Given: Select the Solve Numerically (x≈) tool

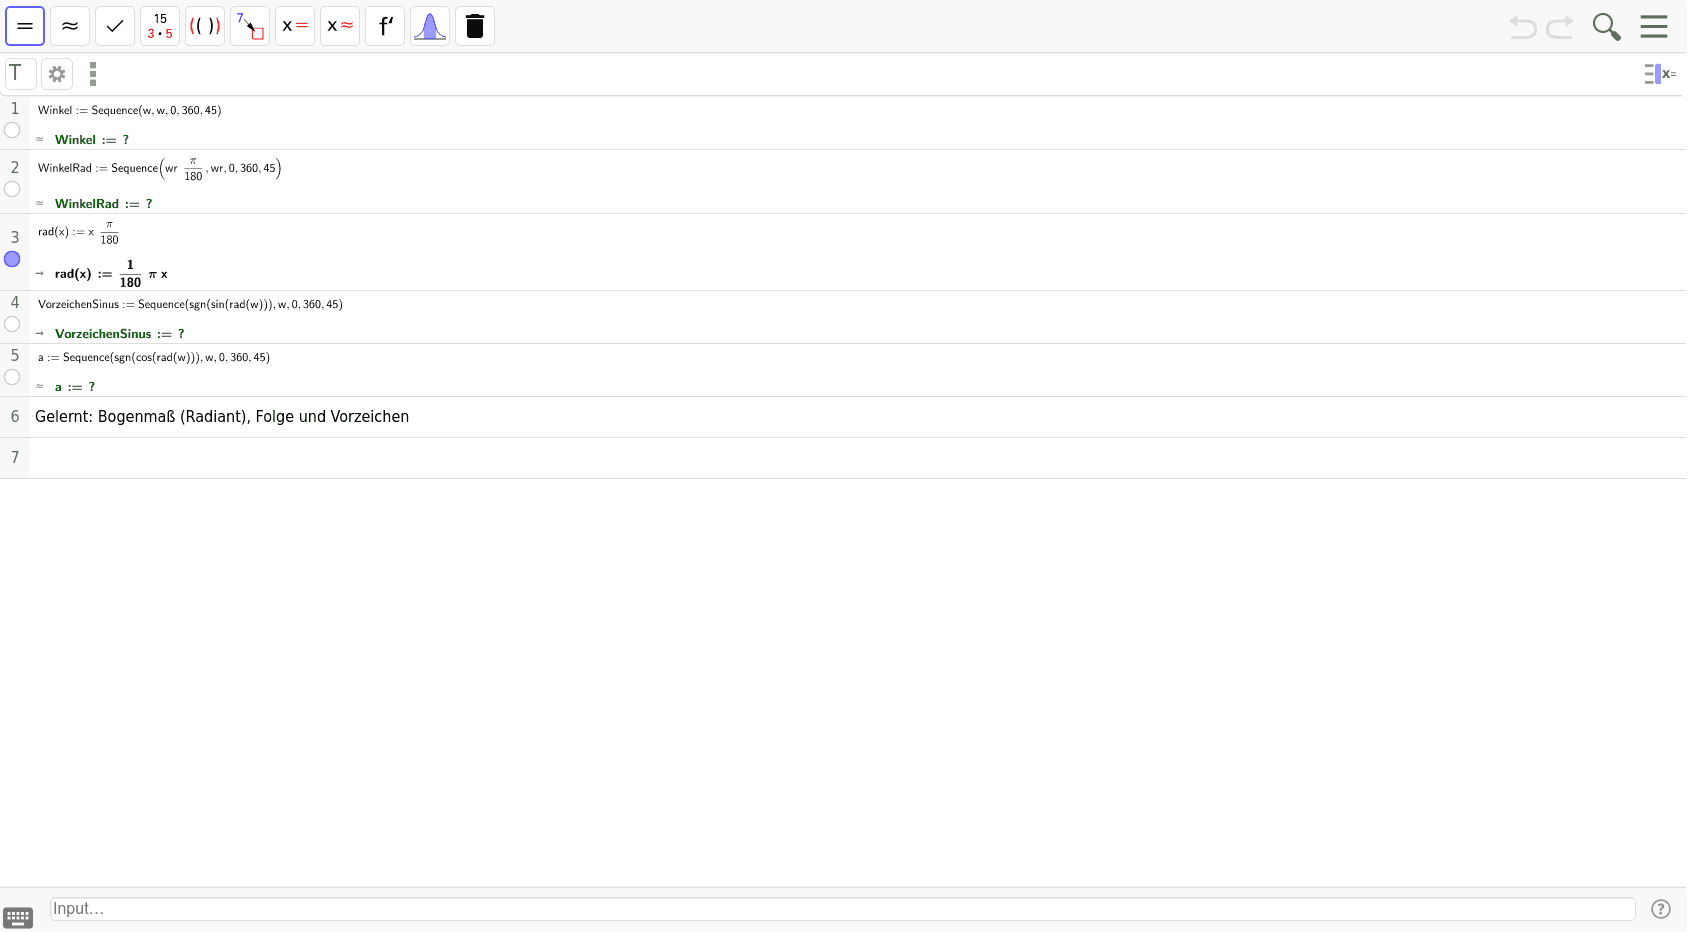Looking at the screenshot, I should point(340,26).
